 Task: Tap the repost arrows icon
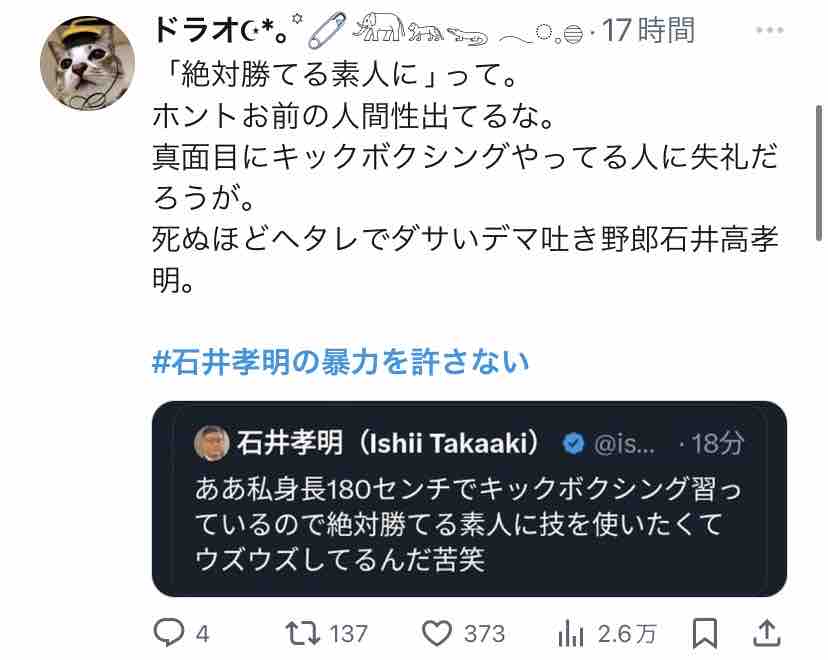tap(303, 633)
